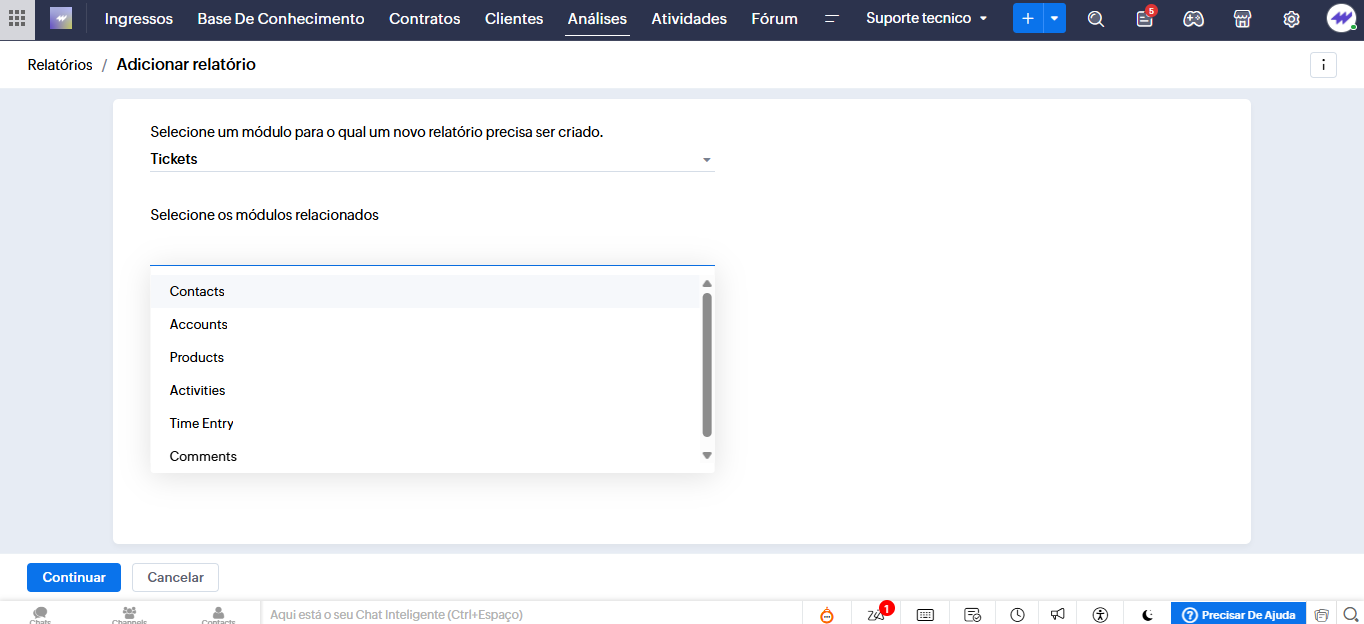Open the clock recent items icon
The height and width of the screenshot is (624, 1364).
pos(1017,615)
